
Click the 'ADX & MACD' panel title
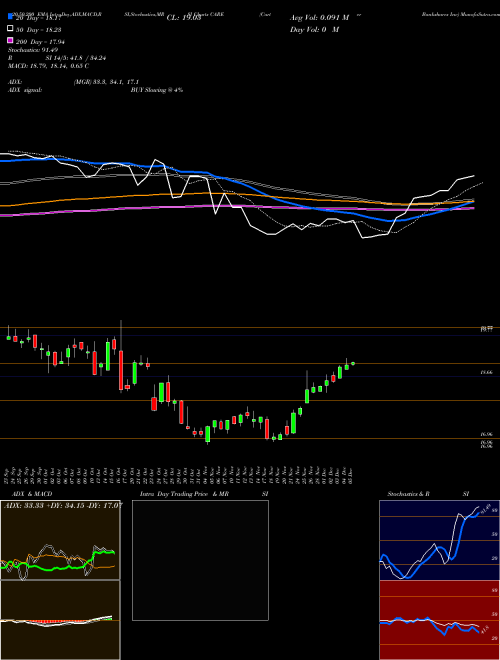coord(32,494)
